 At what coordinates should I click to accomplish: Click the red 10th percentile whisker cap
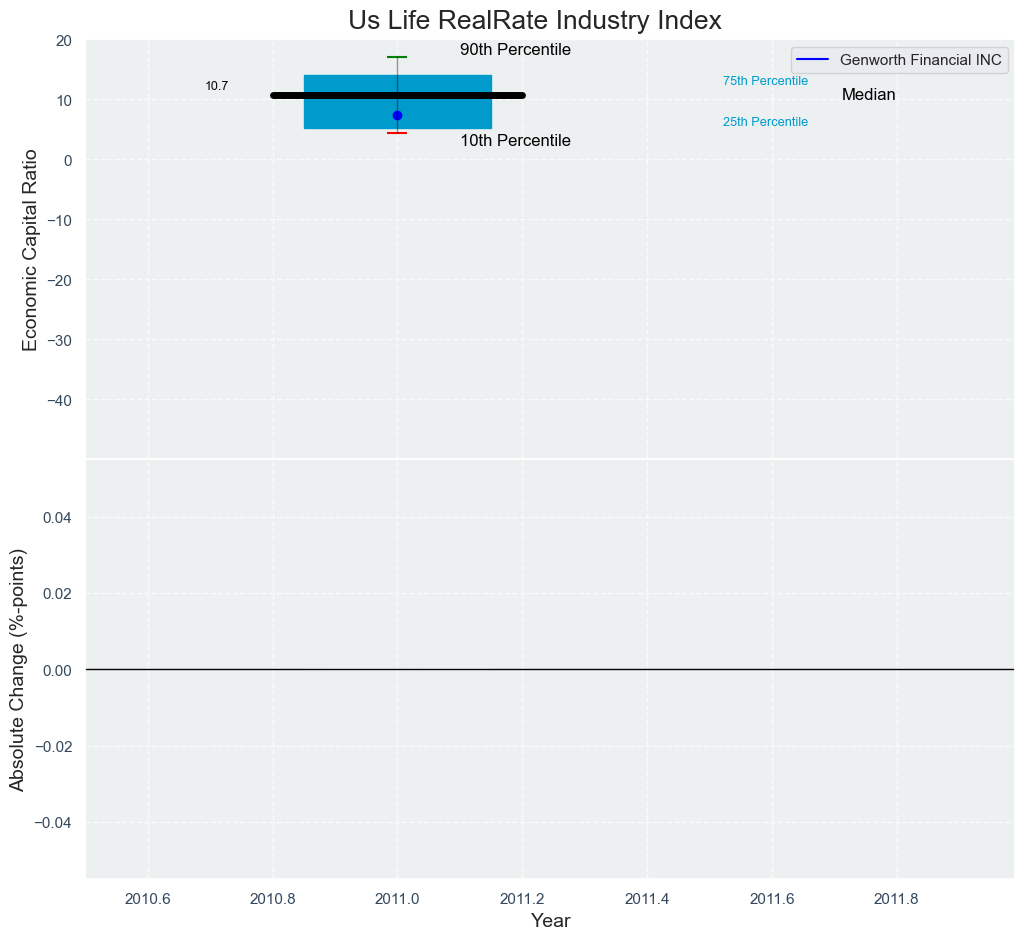[x=397, y=133]
